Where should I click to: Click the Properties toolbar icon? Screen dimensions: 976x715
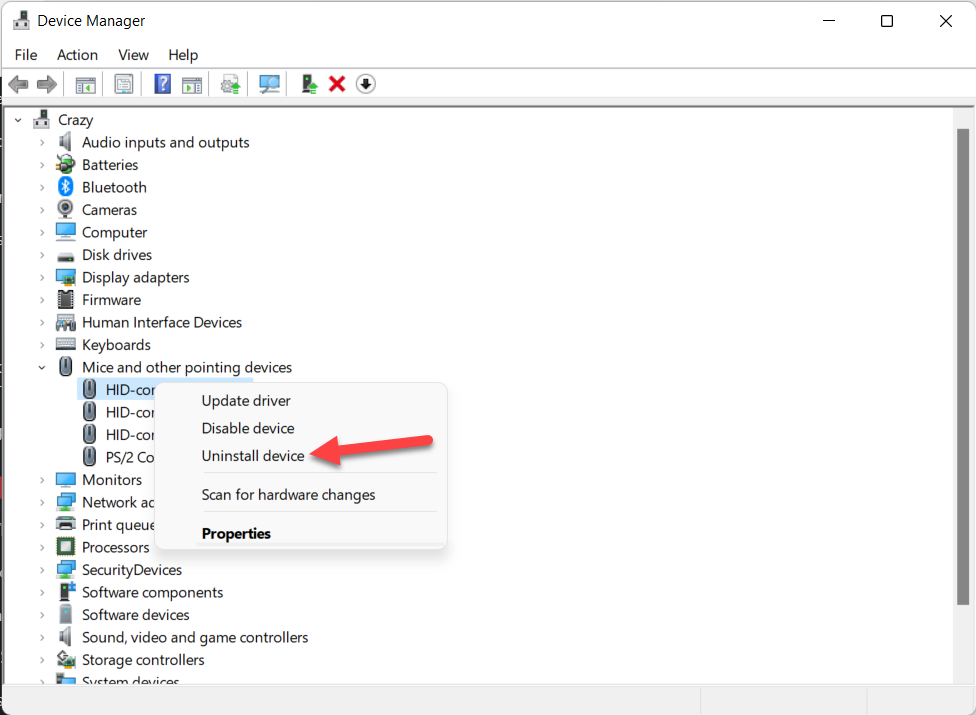coord(124,84)
